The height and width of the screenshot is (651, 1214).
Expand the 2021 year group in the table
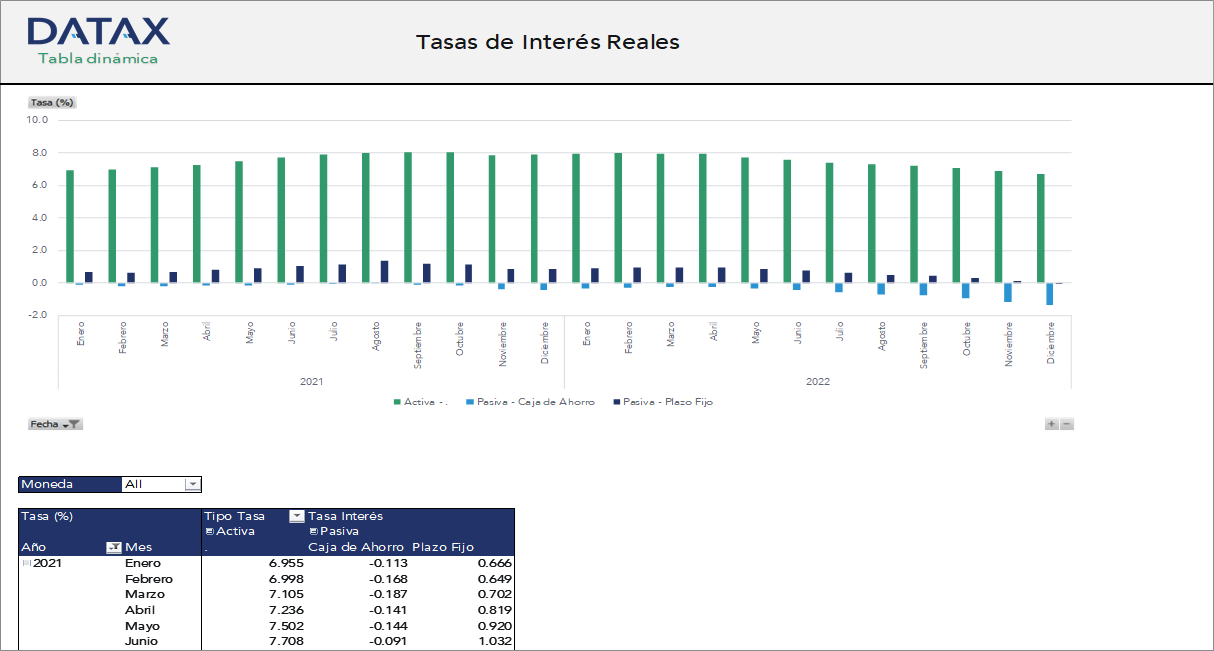pos(25,562)
